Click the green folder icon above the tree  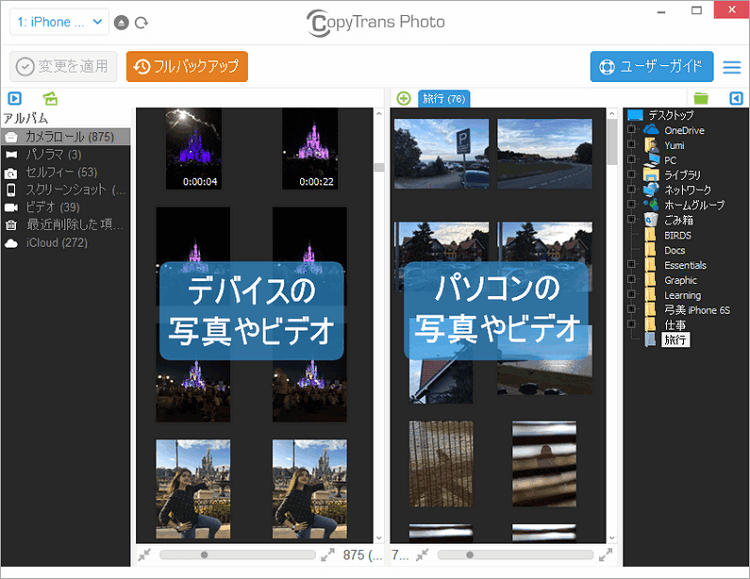coord(701,98)
